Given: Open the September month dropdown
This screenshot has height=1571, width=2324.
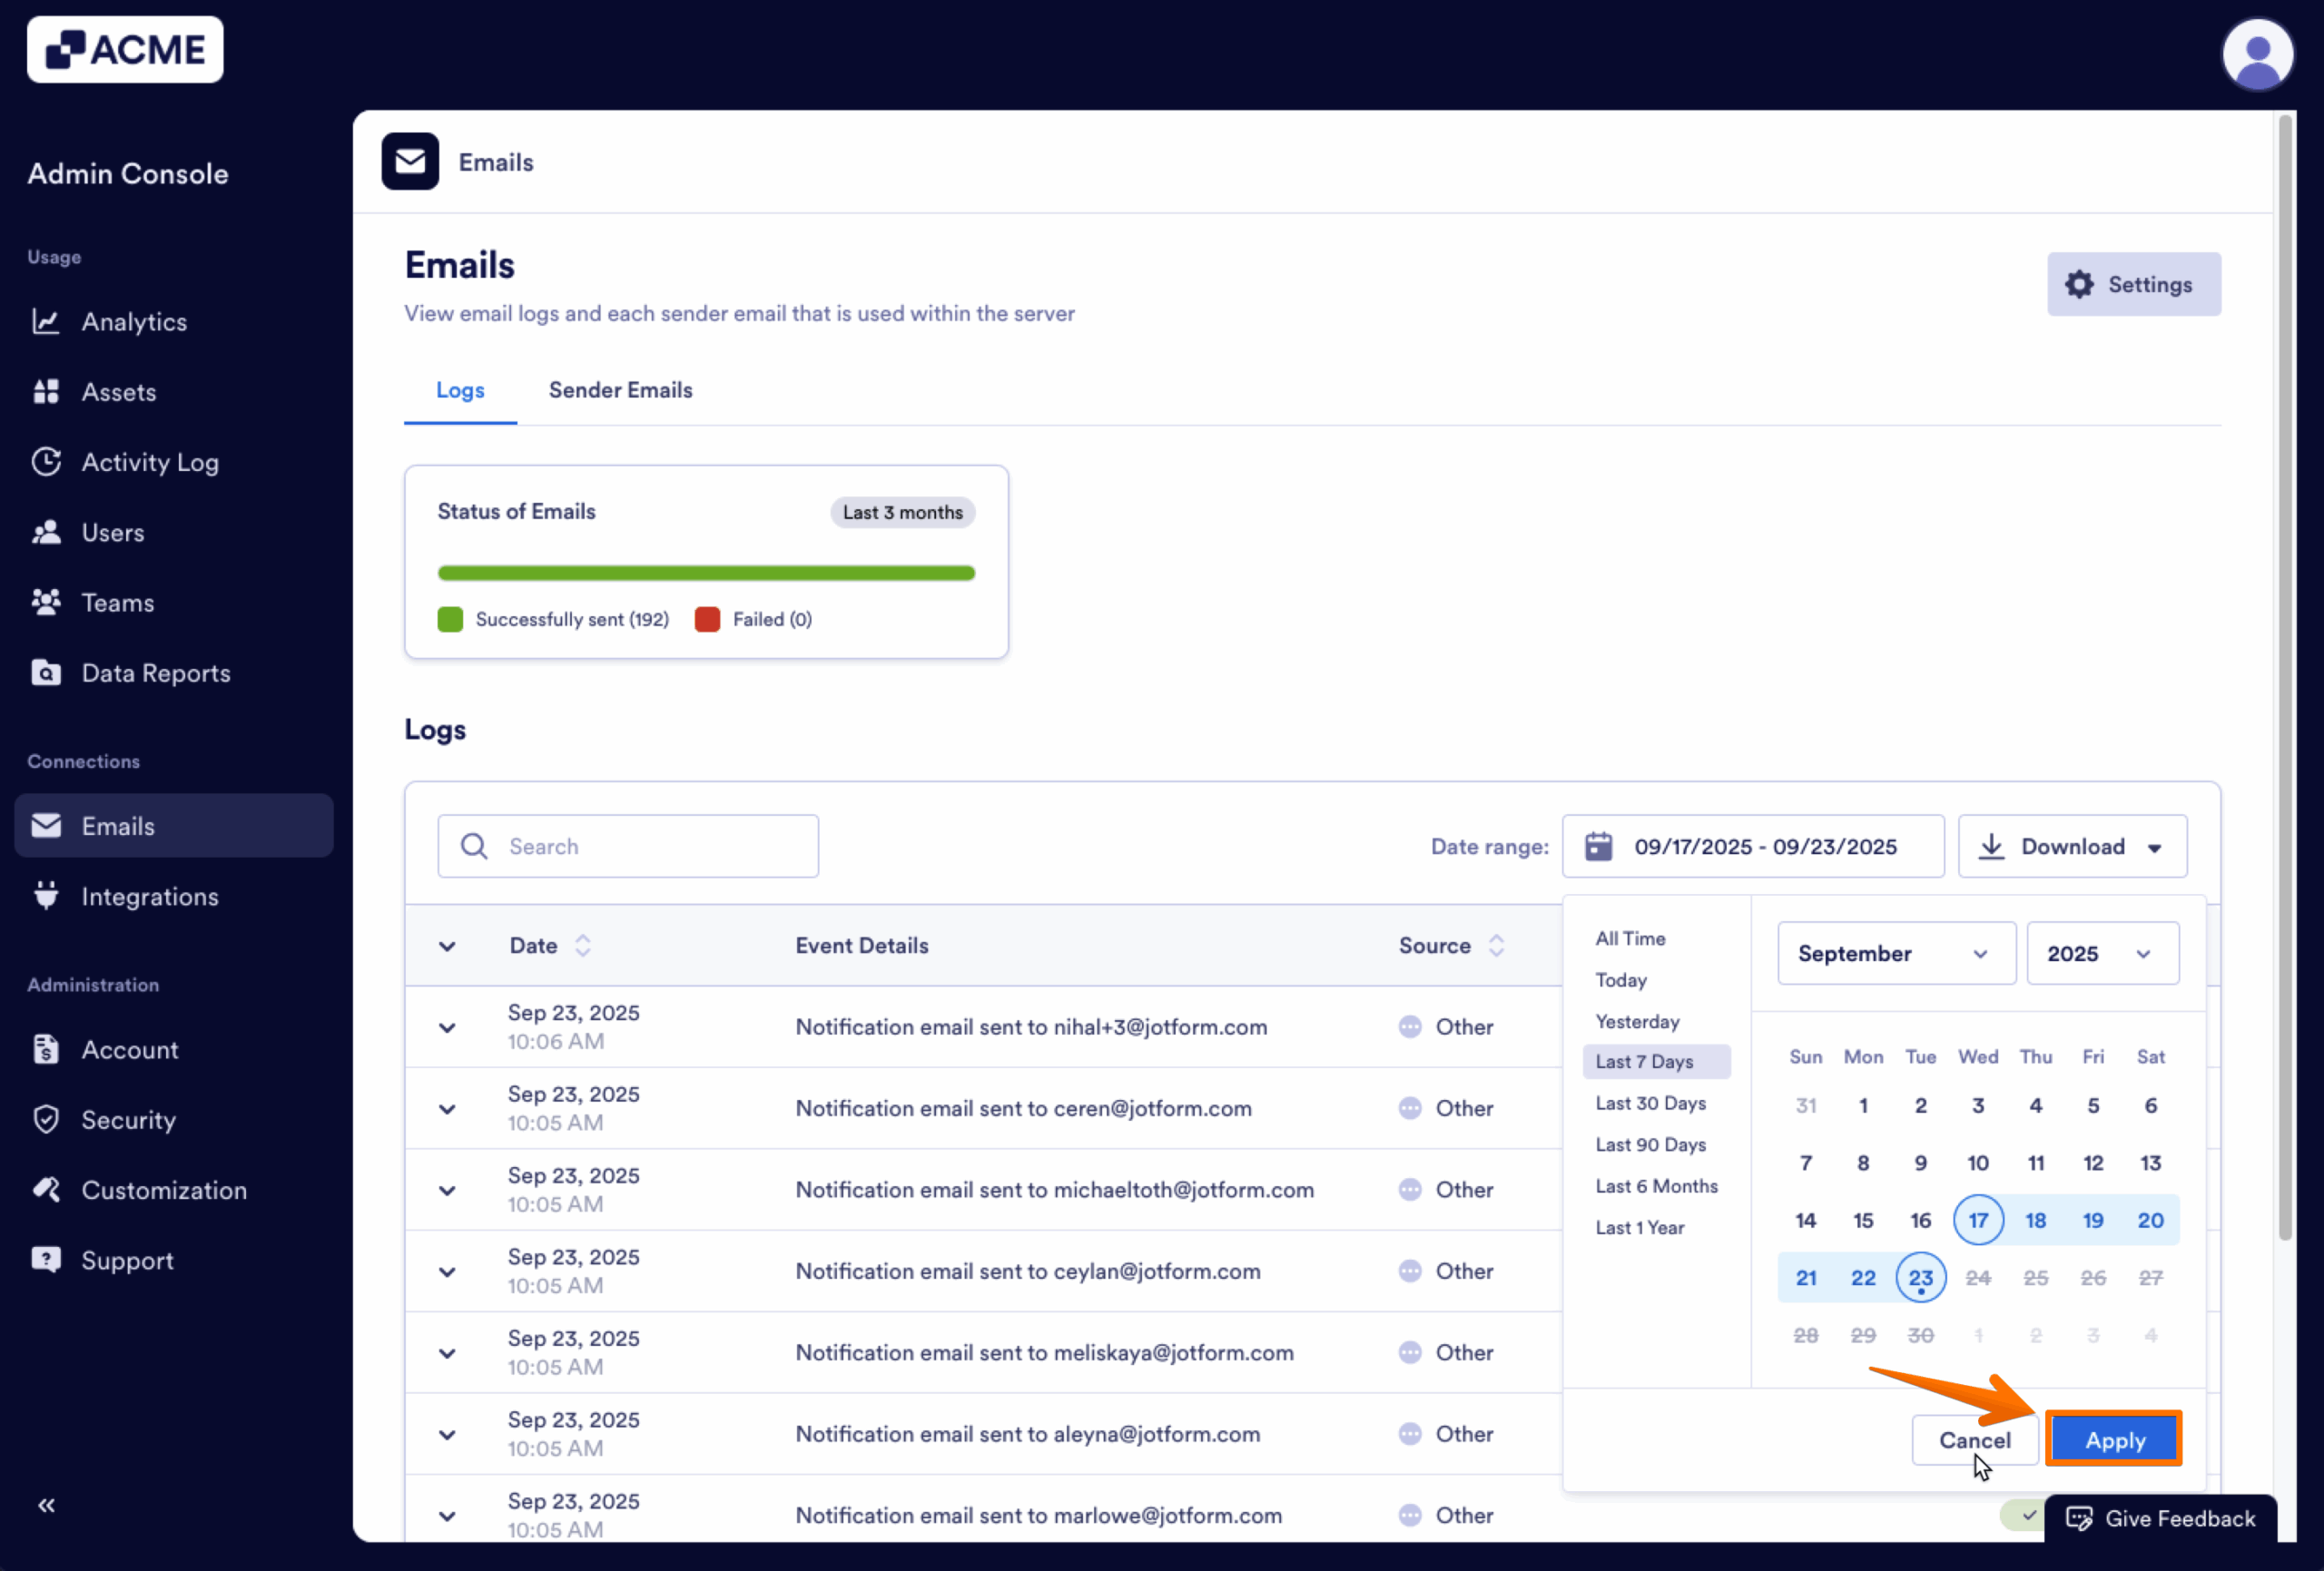Looking at the screenshot, I should [1895, 953].
